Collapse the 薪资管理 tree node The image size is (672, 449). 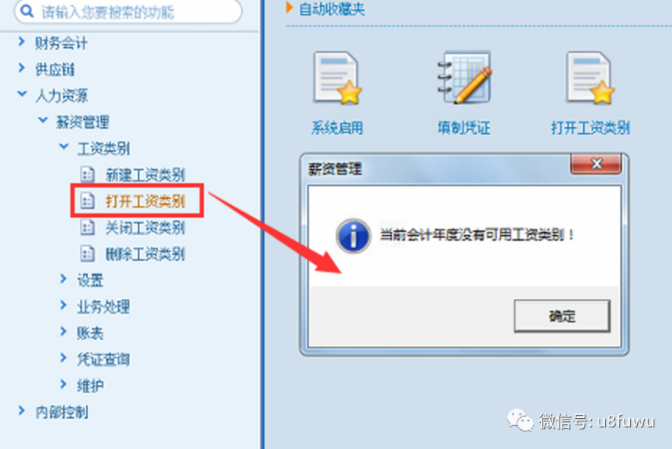point(42,120)
